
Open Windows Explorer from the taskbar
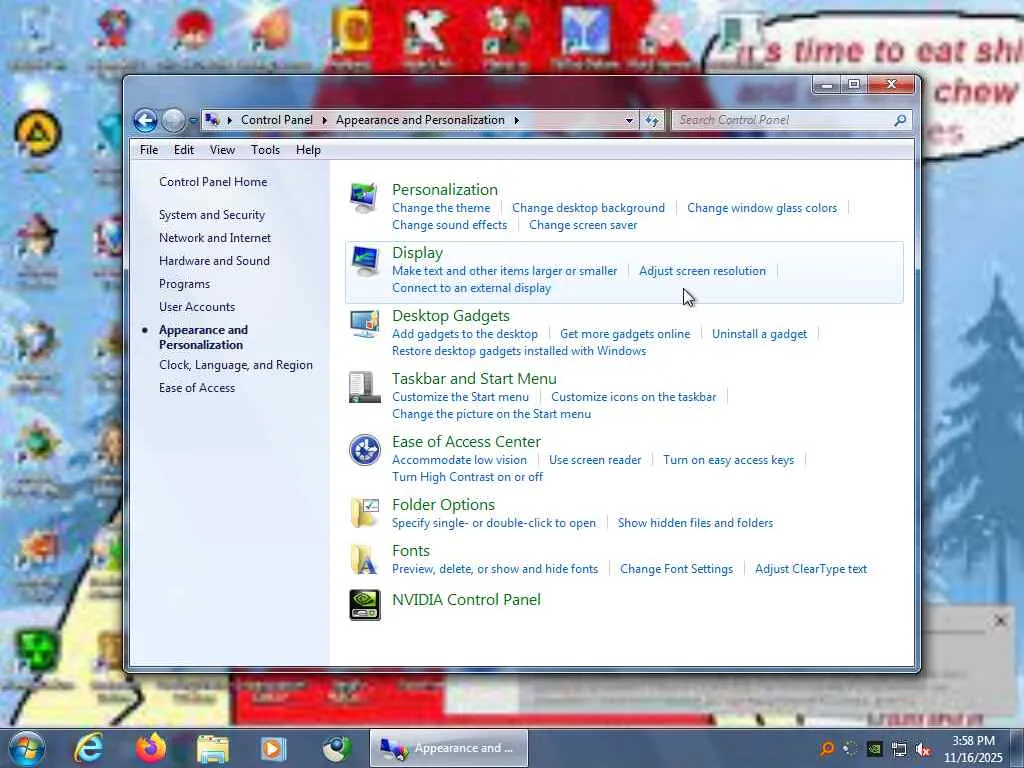[213, 748]
